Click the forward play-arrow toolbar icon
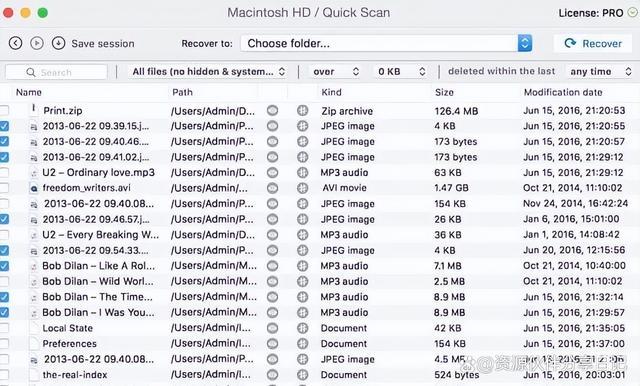Screen dimensions: 640x386 pos(37,43)
